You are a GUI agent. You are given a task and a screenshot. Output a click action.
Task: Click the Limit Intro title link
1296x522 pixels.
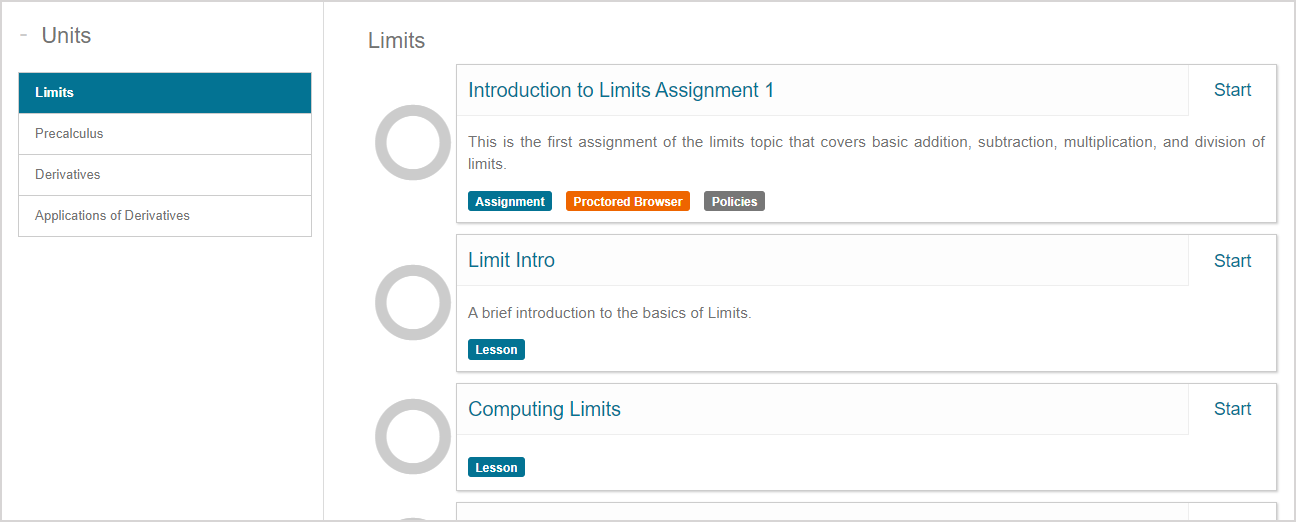pos(511,261)
